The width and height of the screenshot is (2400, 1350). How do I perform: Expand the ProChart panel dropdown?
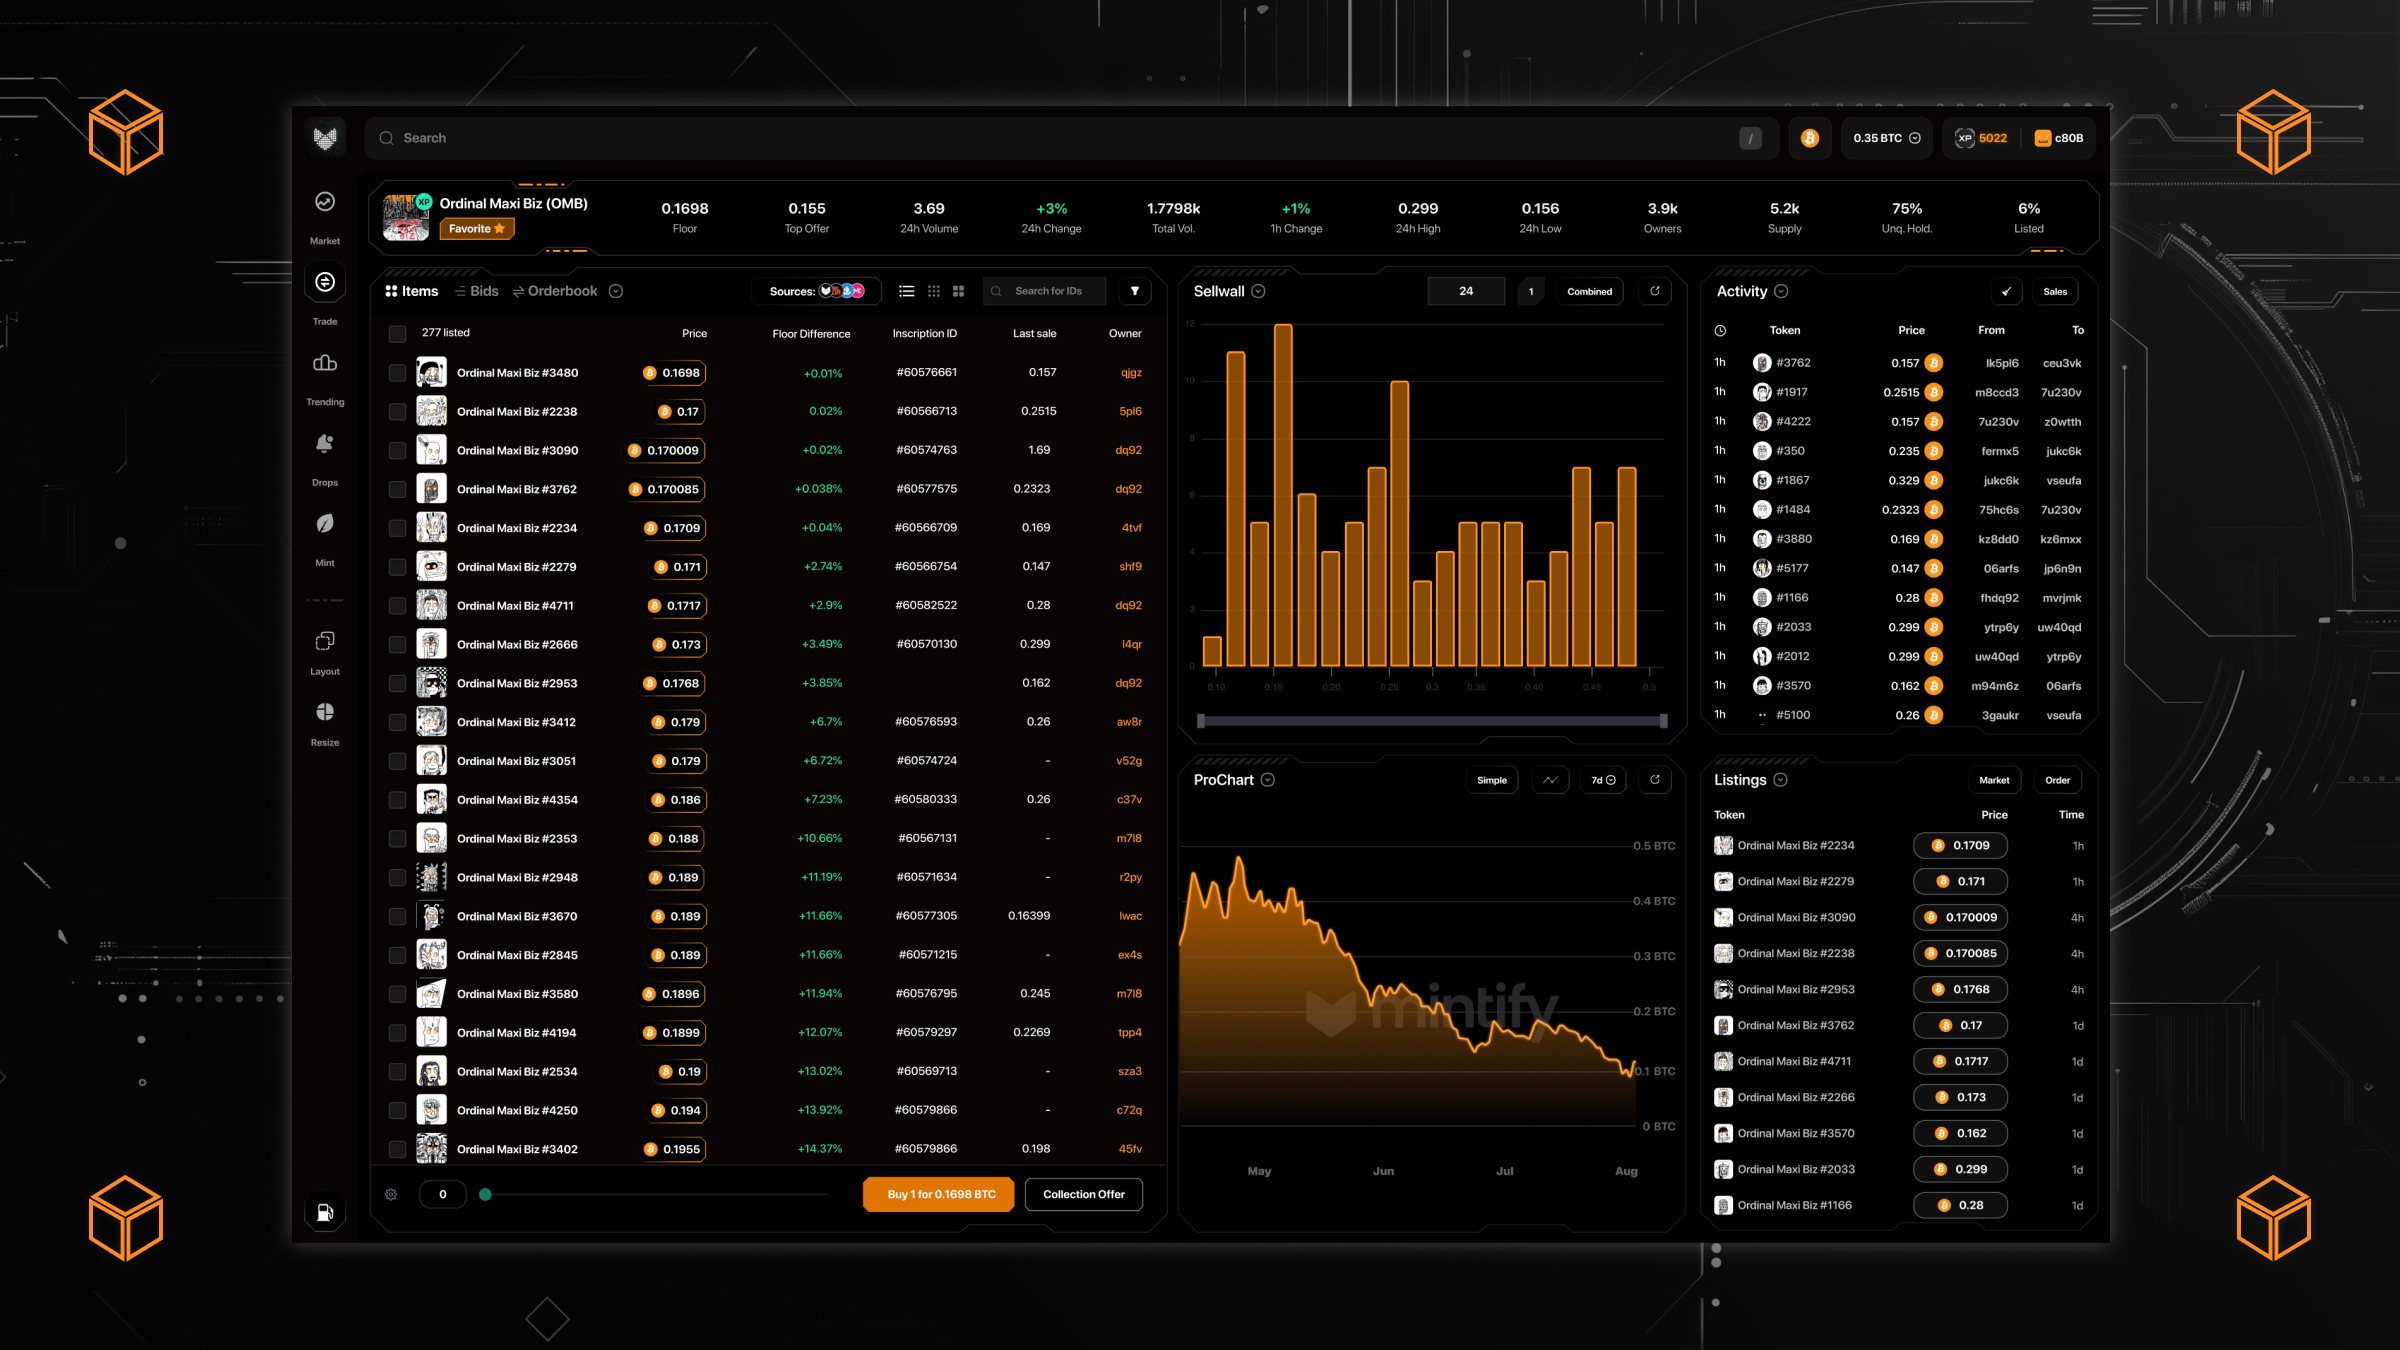[1268, 780]
